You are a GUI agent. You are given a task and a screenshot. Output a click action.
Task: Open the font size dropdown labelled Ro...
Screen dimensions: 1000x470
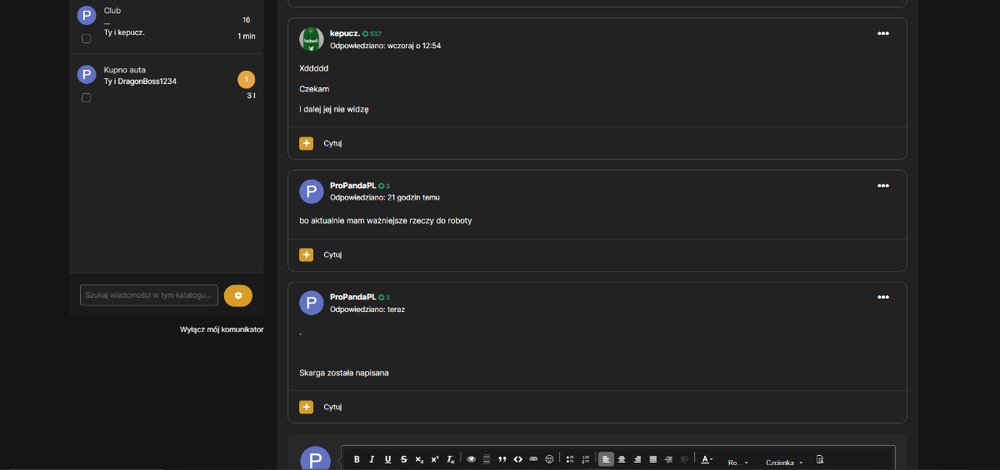737,462
